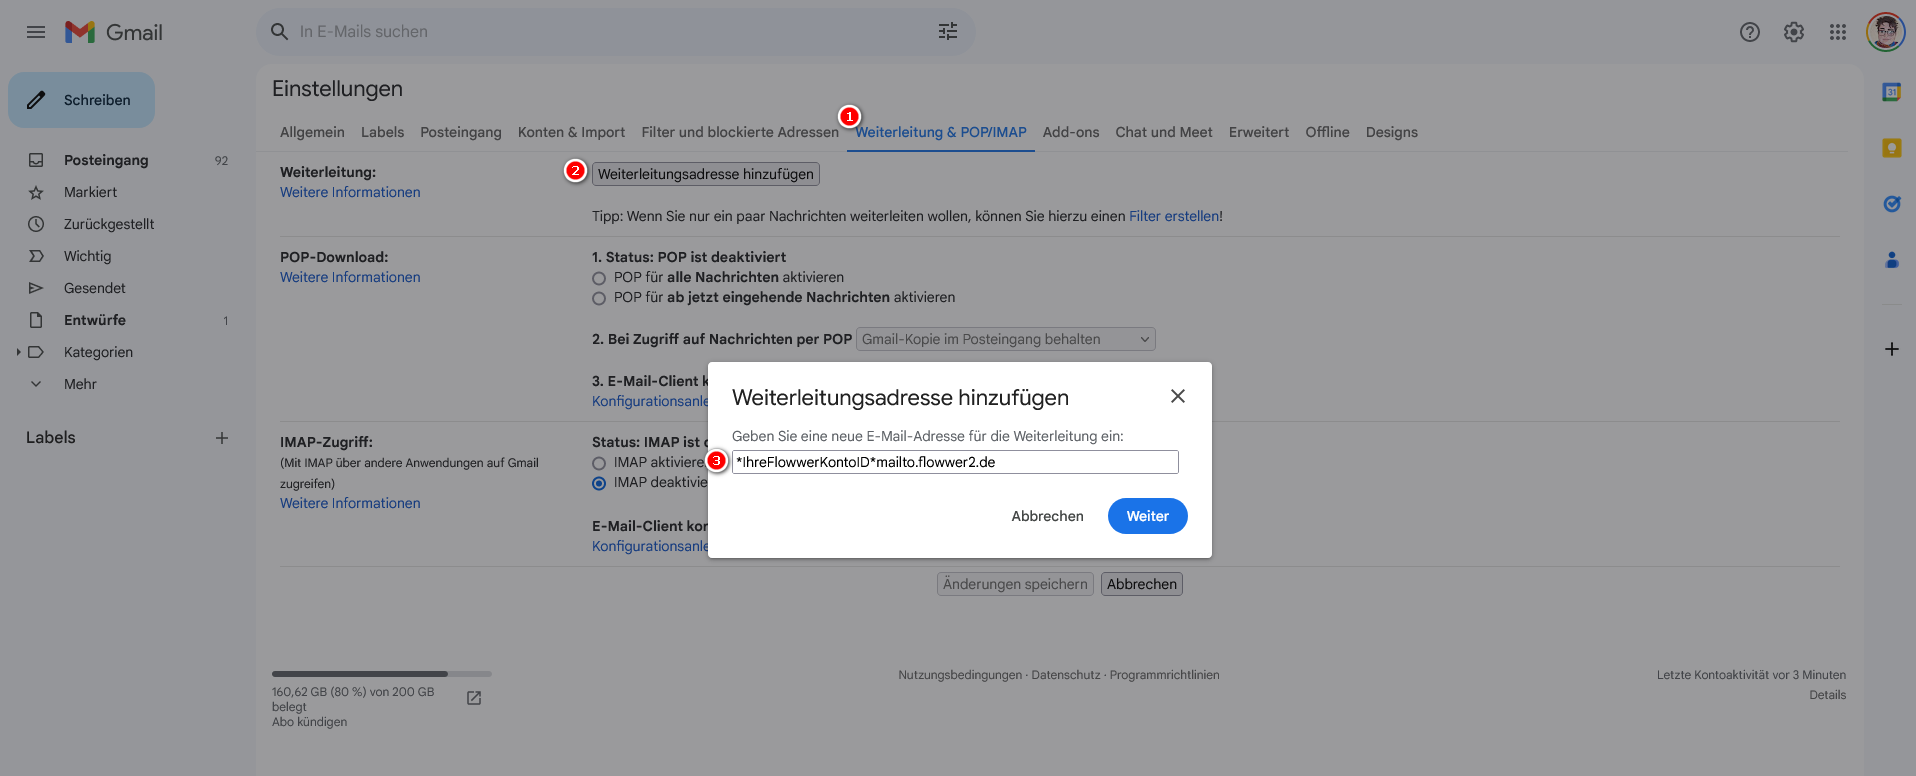Switch to the Posteingang settings tab
The image size is (1916, 776).
[461, 132]
